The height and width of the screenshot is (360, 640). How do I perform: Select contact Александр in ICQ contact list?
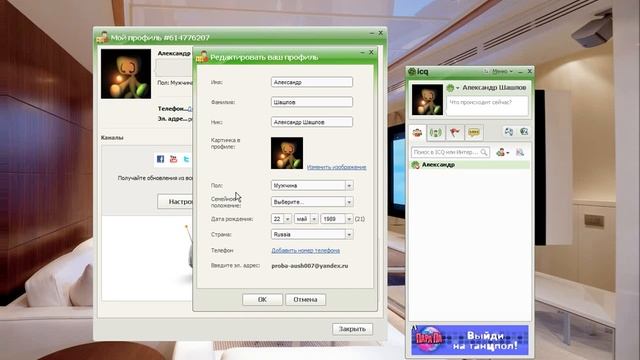click(469, 165)
